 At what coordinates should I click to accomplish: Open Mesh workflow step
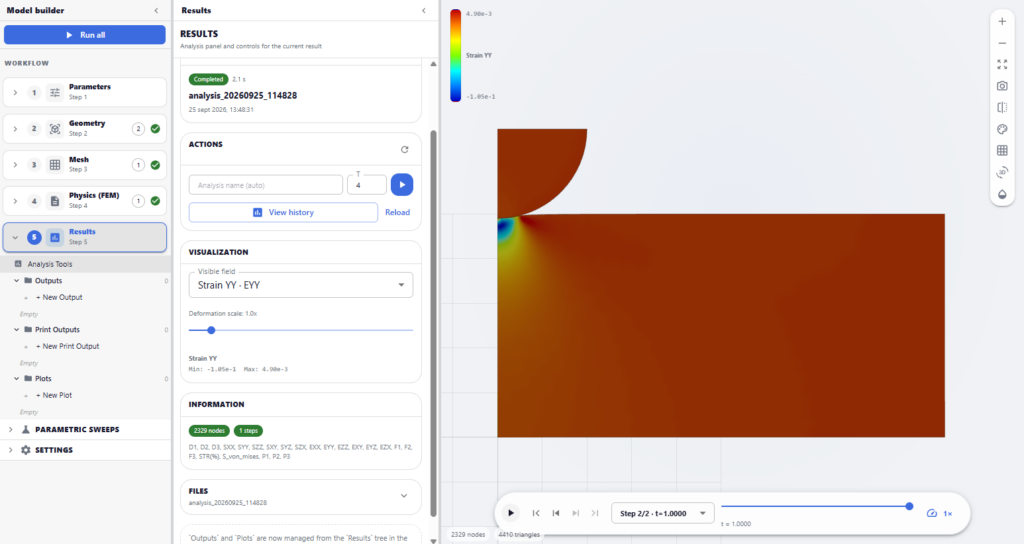tap(85, 165)
